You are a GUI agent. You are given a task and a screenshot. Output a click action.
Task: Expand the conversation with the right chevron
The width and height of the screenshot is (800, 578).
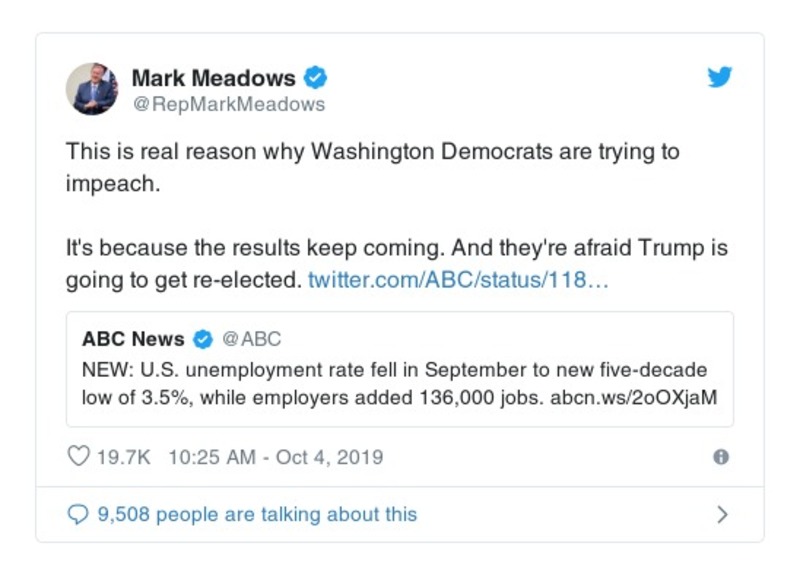pos(722,515)
